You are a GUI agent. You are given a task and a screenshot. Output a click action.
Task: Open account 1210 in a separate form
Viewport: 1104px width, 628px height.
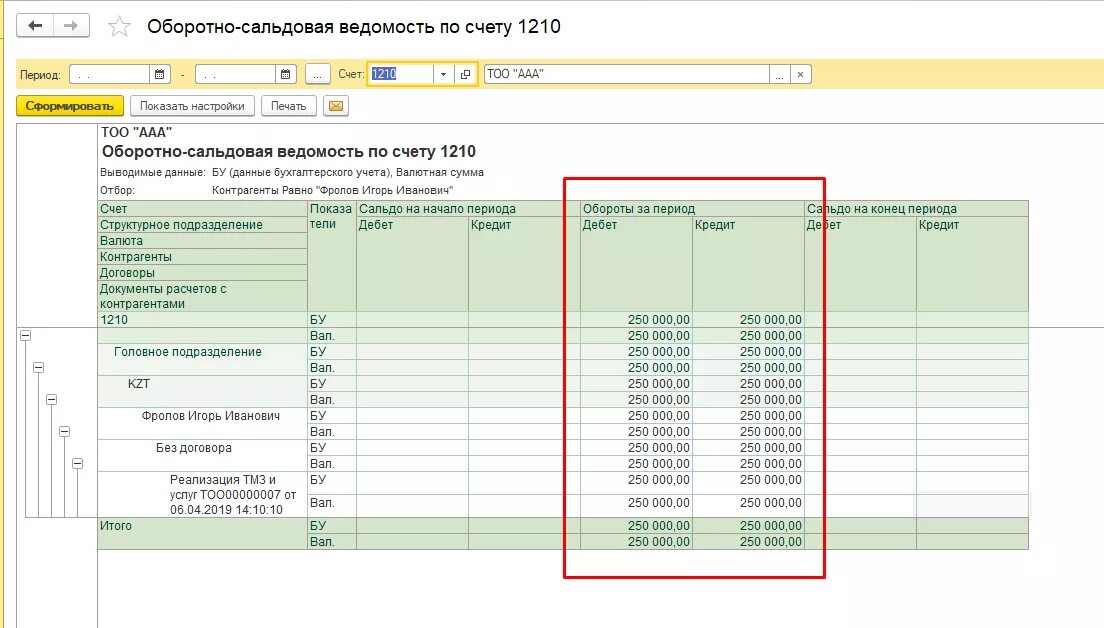click(x=465, y=74)
